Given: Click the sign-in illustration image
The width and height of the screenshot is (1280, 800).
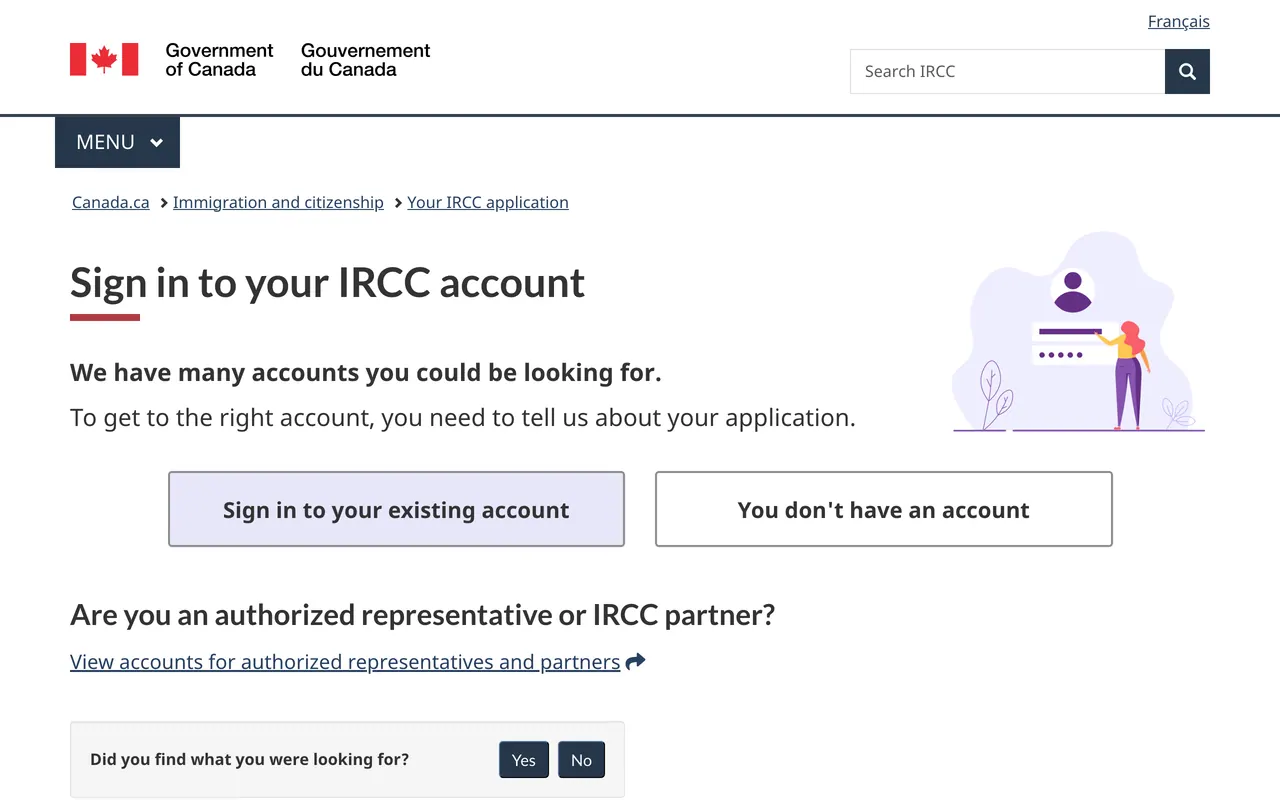Looking at the screenshot, I should click(1078, 332).
